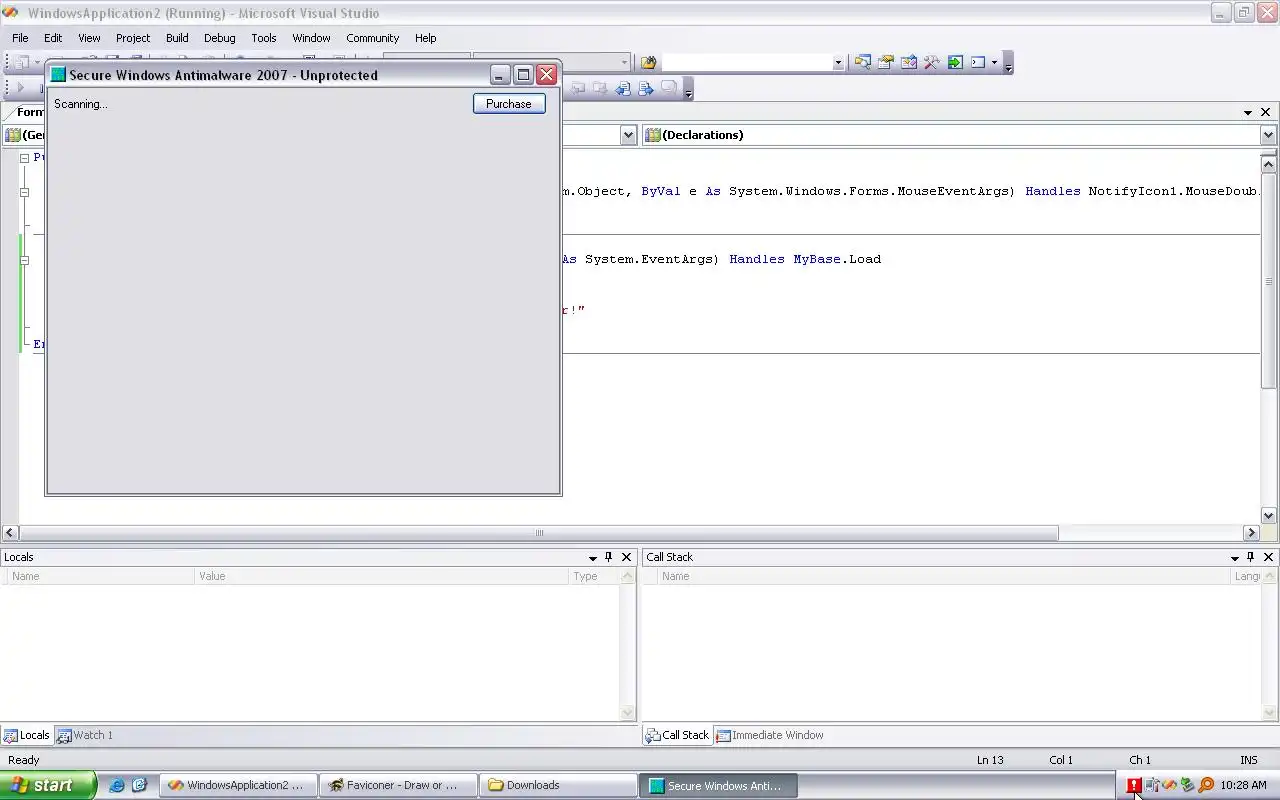This screenshot has height=800, width=1280.
Task: Switch to the Locals tab
Action: click(x=27, y=735)
